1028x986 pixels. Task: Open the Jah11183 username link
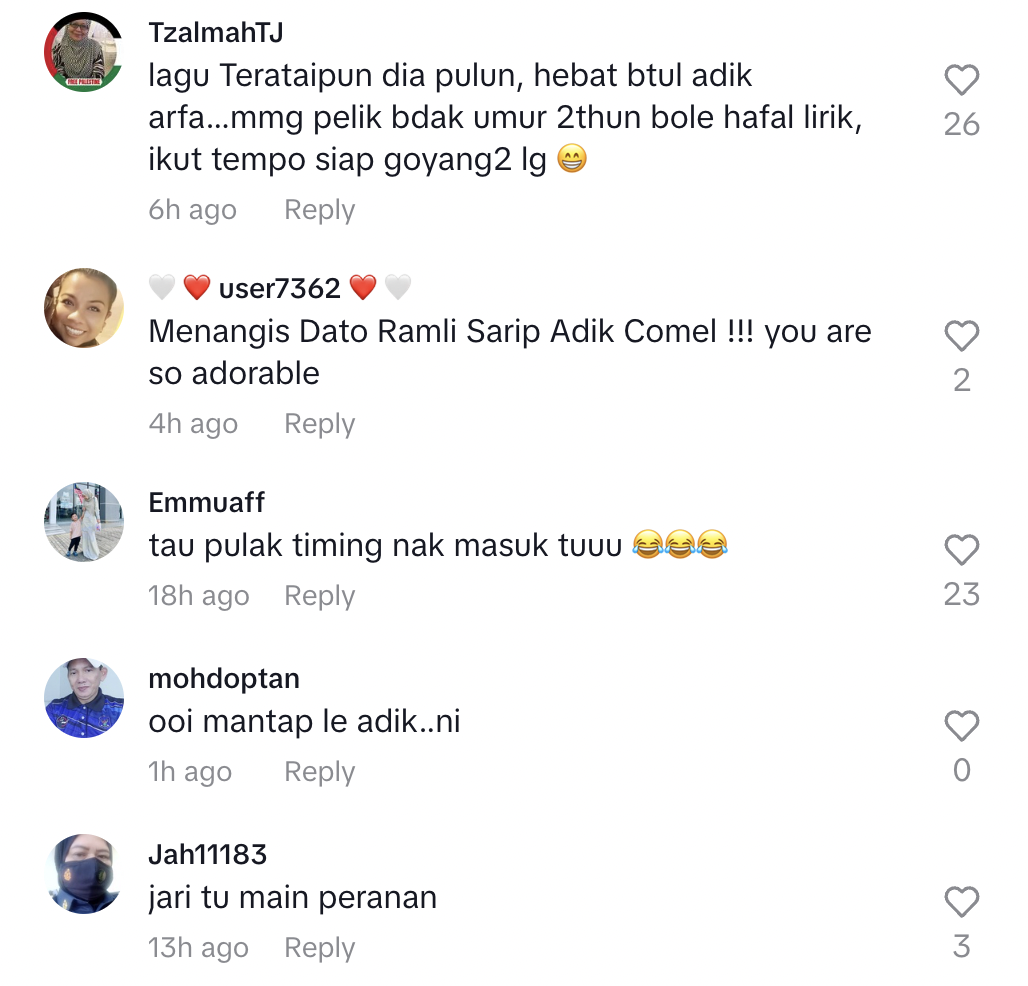(x=208, y=854)
